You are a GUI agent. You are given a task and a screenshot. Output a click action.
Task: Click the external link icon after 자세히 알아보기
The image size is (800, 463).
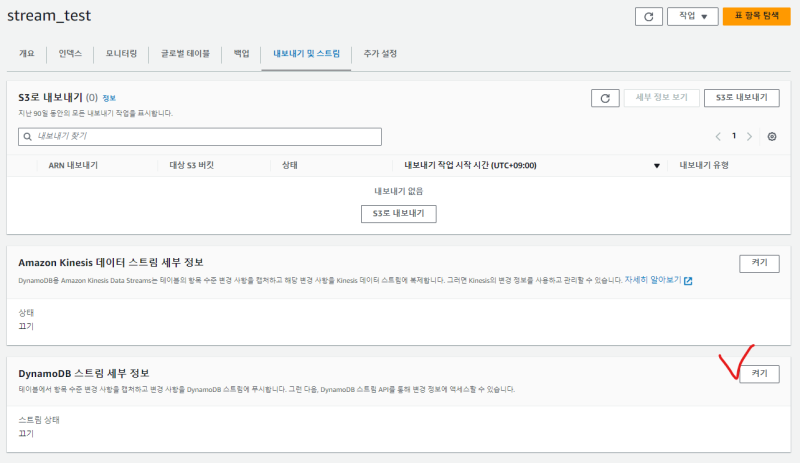[x=688, y=281]
